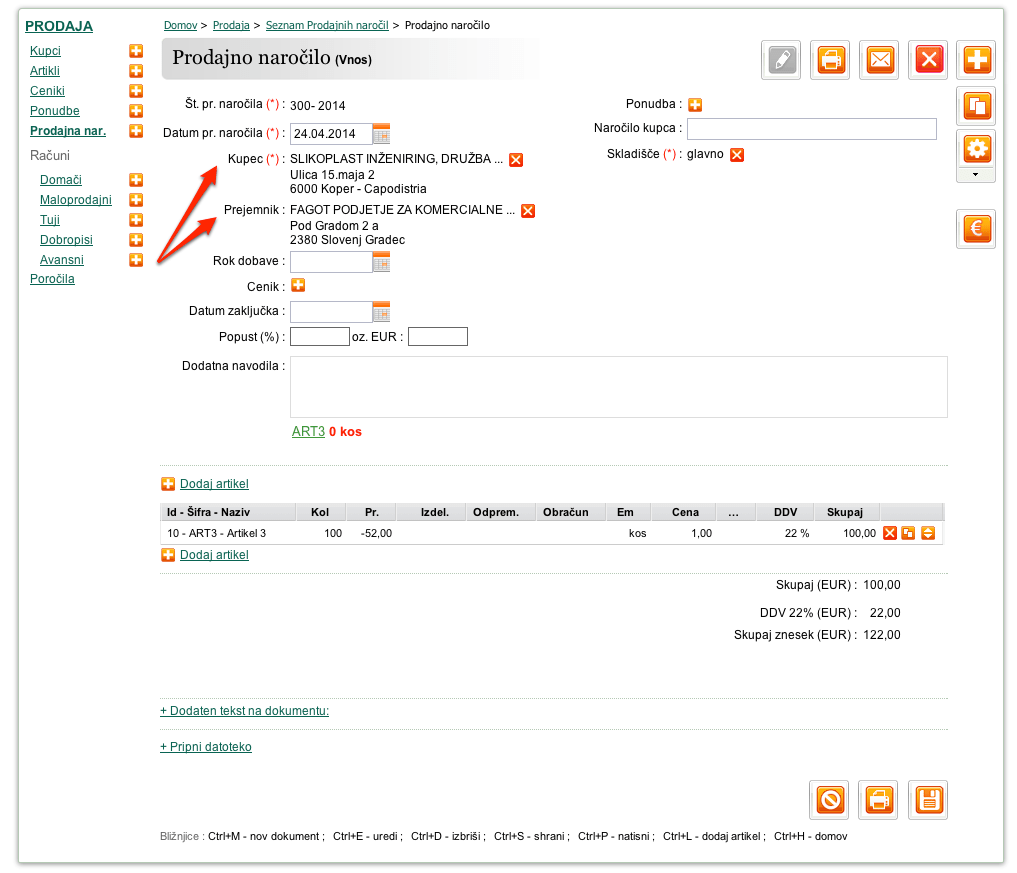The height and width of the screenshot is (873, 1017).
Task: Create new document with large plus icon
Action: tap(977, 60)
